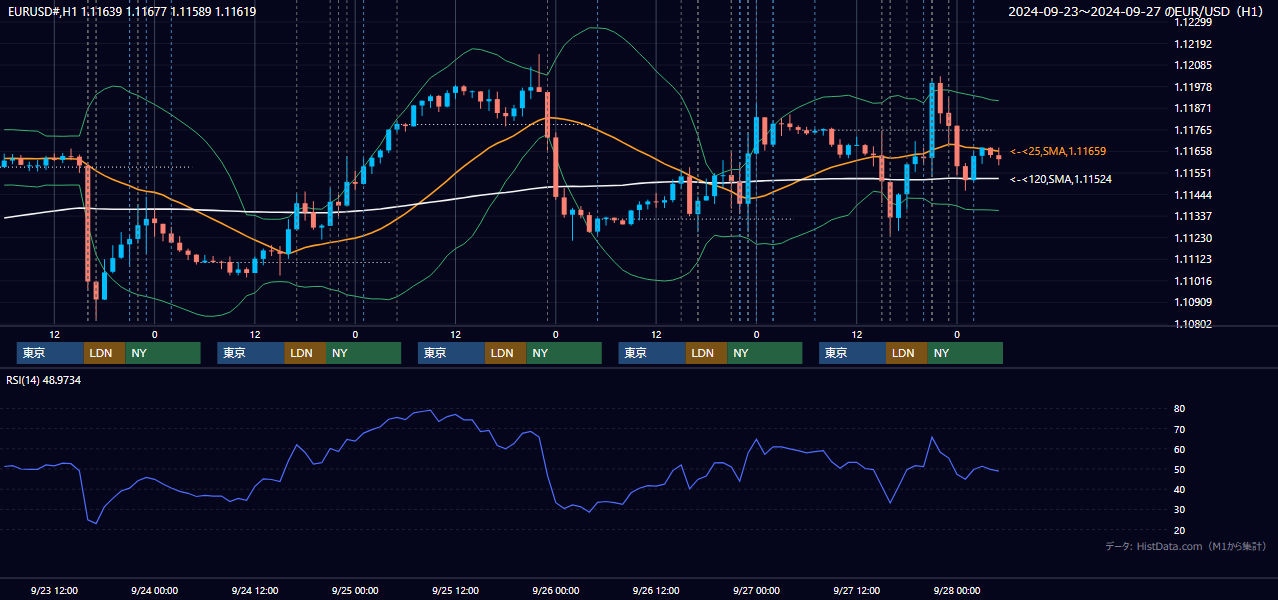
Task: Click price axis value 1.12085
Action: [1193, 65]
